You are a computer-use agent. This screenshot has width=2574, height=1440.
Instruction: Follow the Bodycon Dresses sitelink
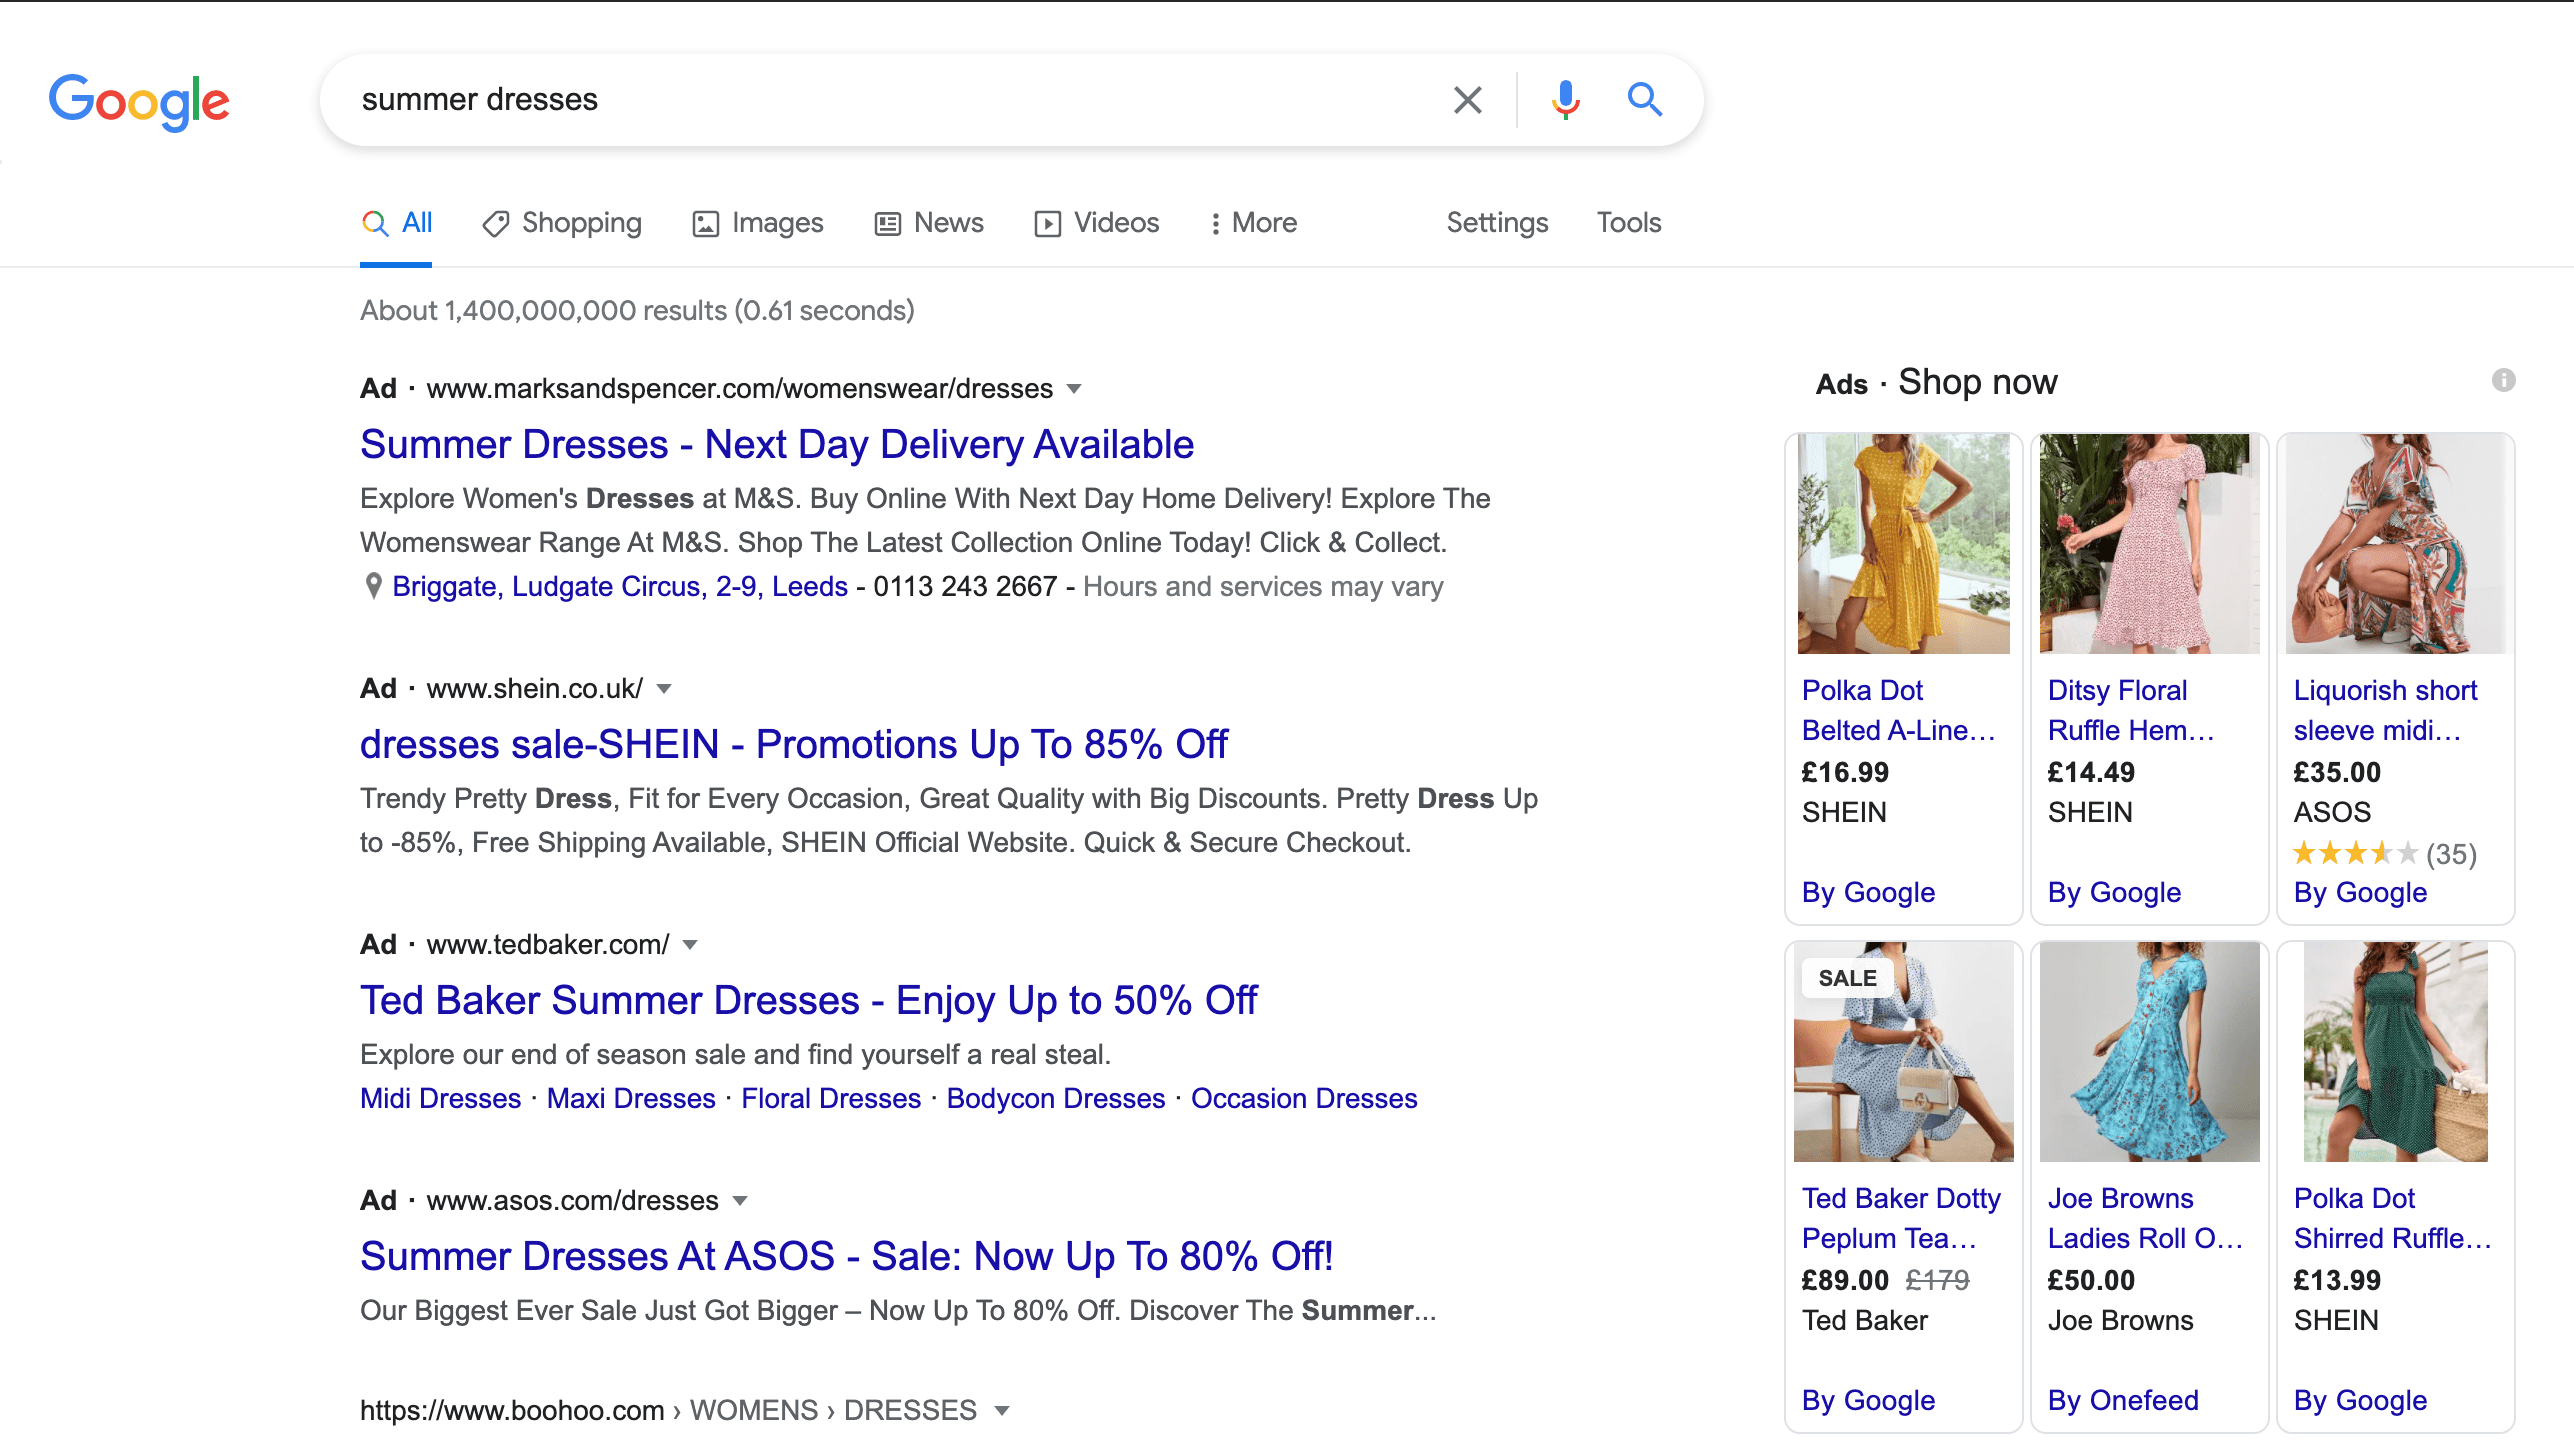click(x=1056, y=1098)
